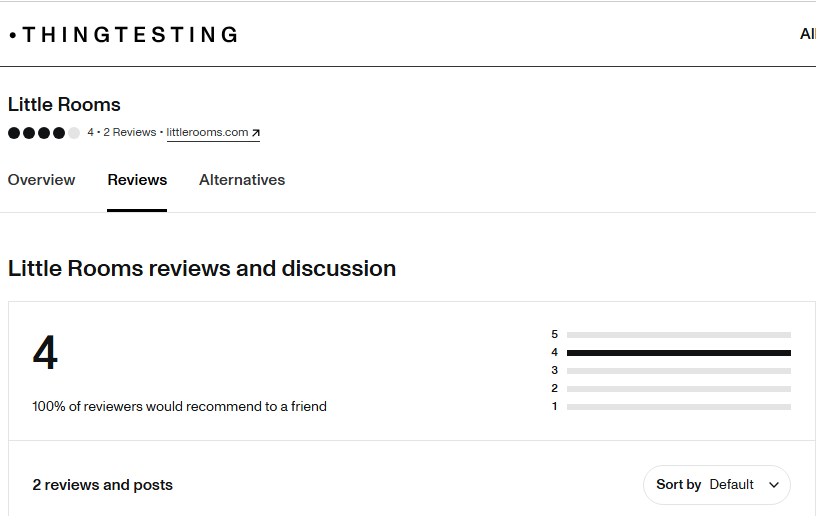Viewport: 816px width, 516px height.
Task: Click 'Little Rooms reviews and discussion' heading
Action: point(202,269)
